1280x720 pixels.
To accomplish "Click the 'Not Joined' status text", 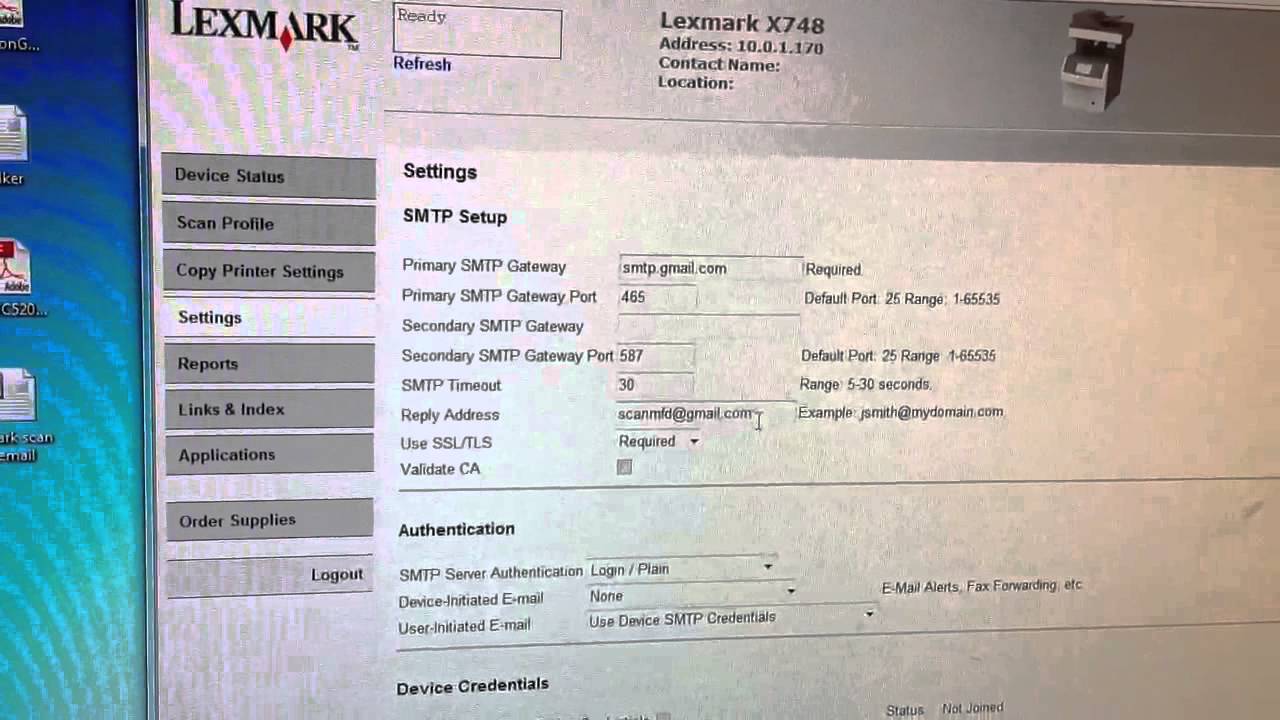I will coord(972,708).
